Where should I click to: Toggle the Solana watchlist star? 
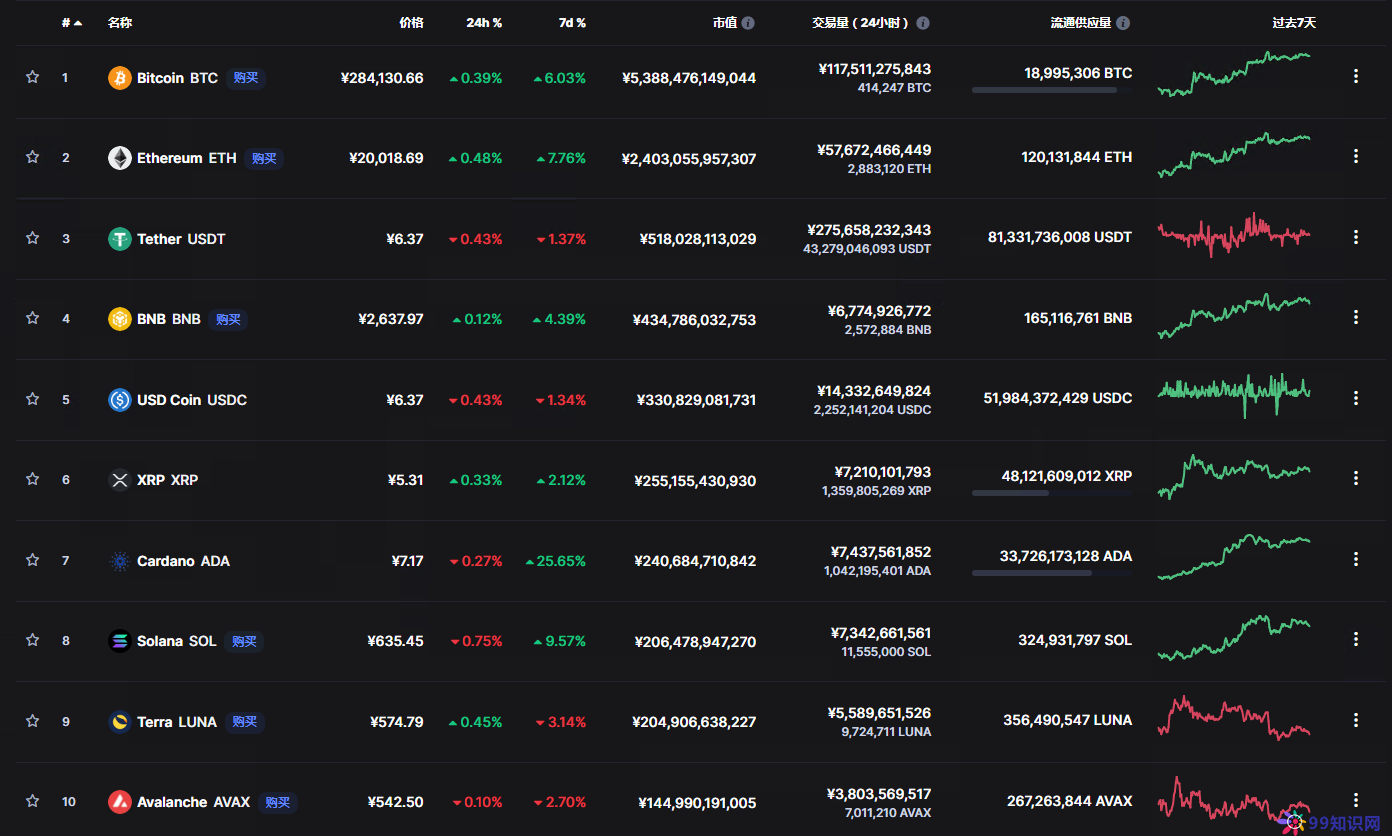pos(32,640)
